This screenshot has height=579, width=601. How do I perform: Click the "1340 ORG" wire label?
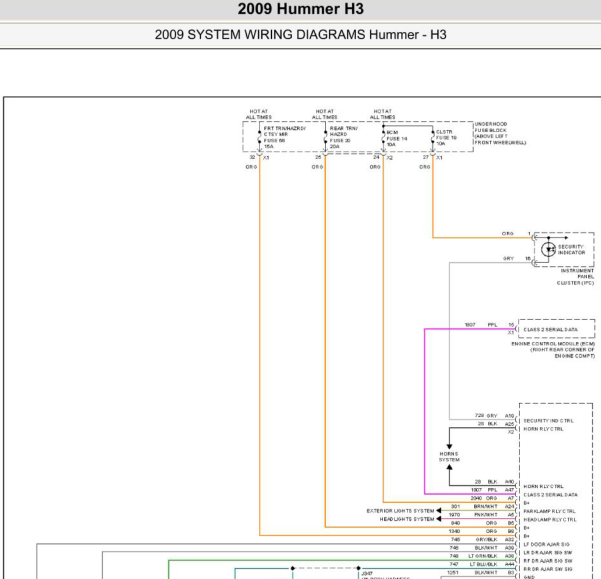[x=473, y=531]
